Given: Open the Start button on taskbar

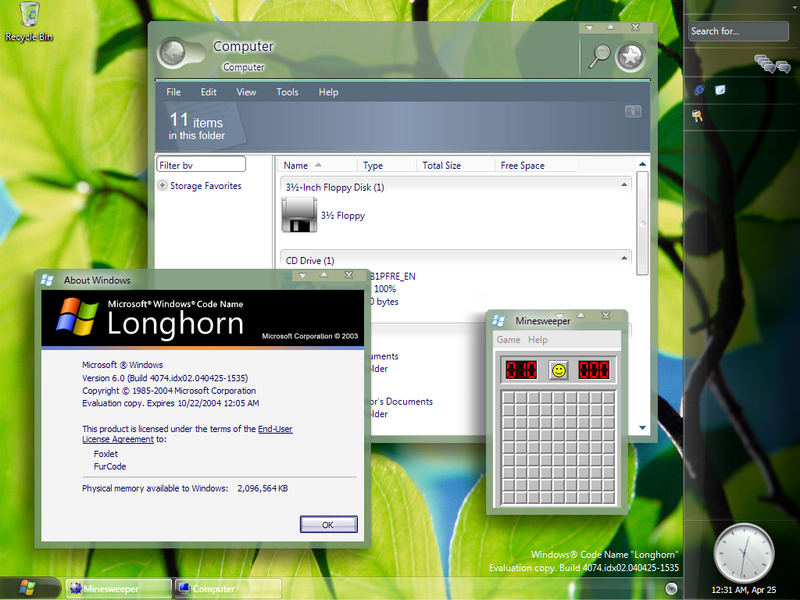Looking at the screenshot, I should (27, 588).
